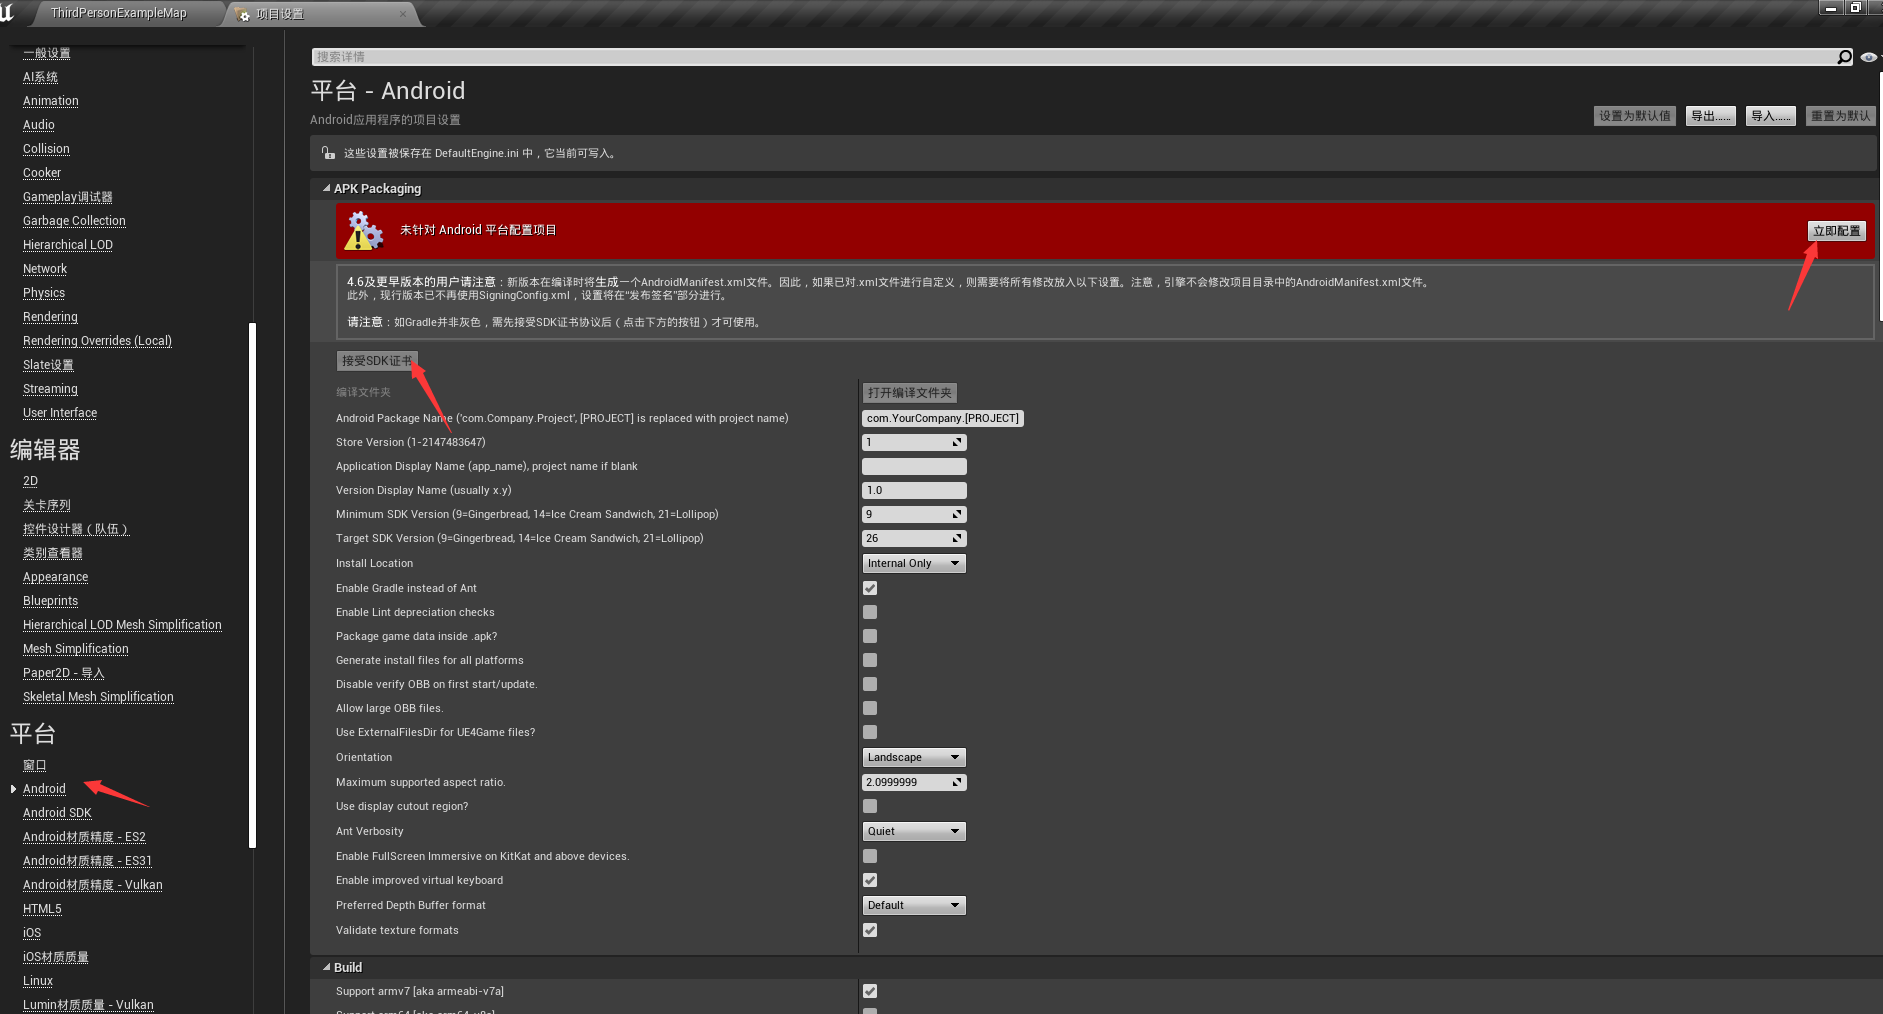Check Disable verify OBB on first start
The image size is (1883, 1014).
(x=870, y=684)
